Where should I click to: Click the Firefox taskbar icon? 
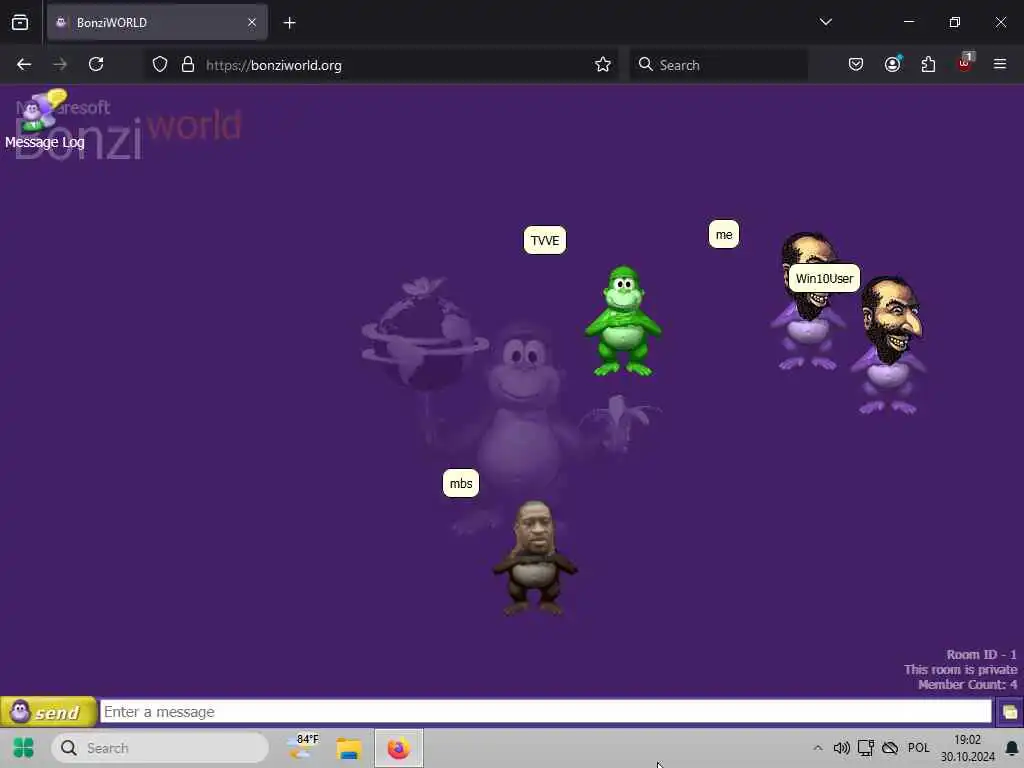[x=398, y=748]
